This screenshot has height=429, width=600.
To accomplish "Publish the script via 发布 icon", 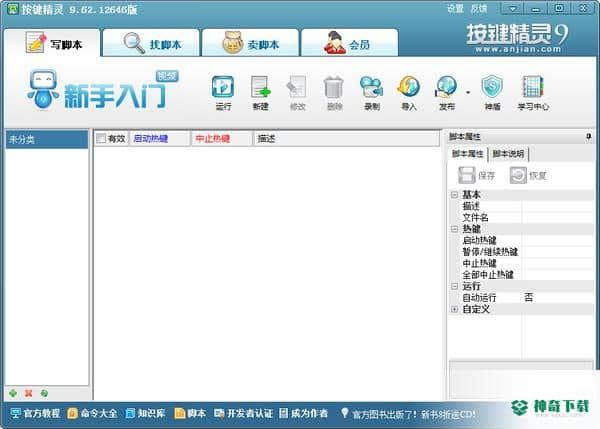I will (447, 93).
